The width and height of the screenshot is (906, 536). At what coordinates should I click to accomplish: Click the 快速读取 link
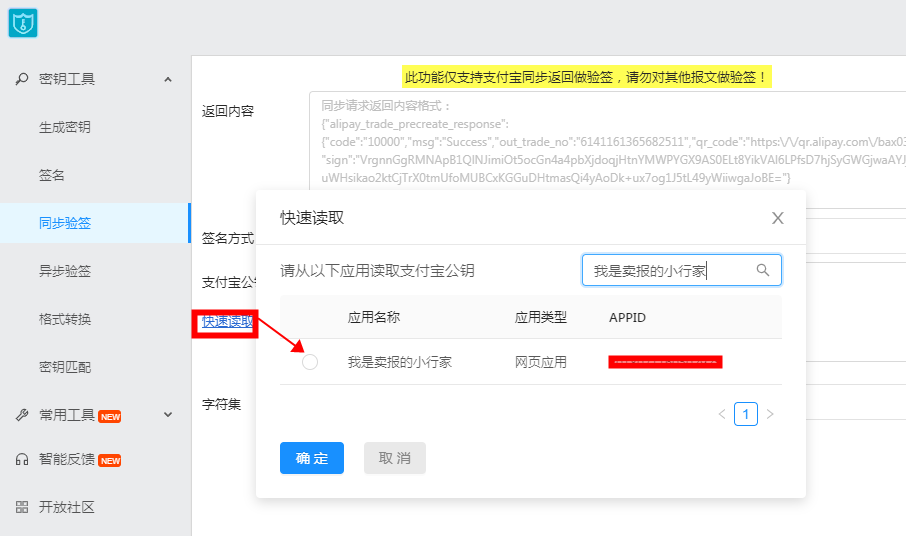(227, 322)
